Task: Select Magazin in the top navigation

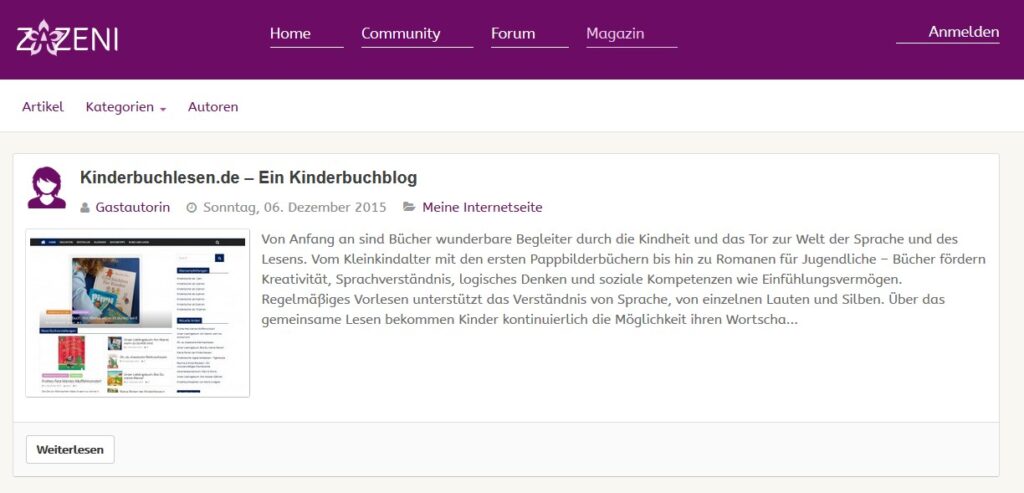Action: pos(615,34)
